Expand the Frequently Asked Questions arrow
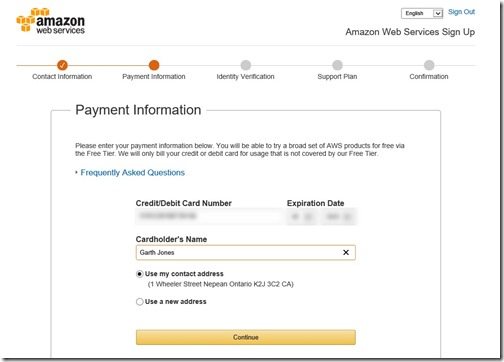The height and width of the screenshot is (362, 504). pos(76,172)
